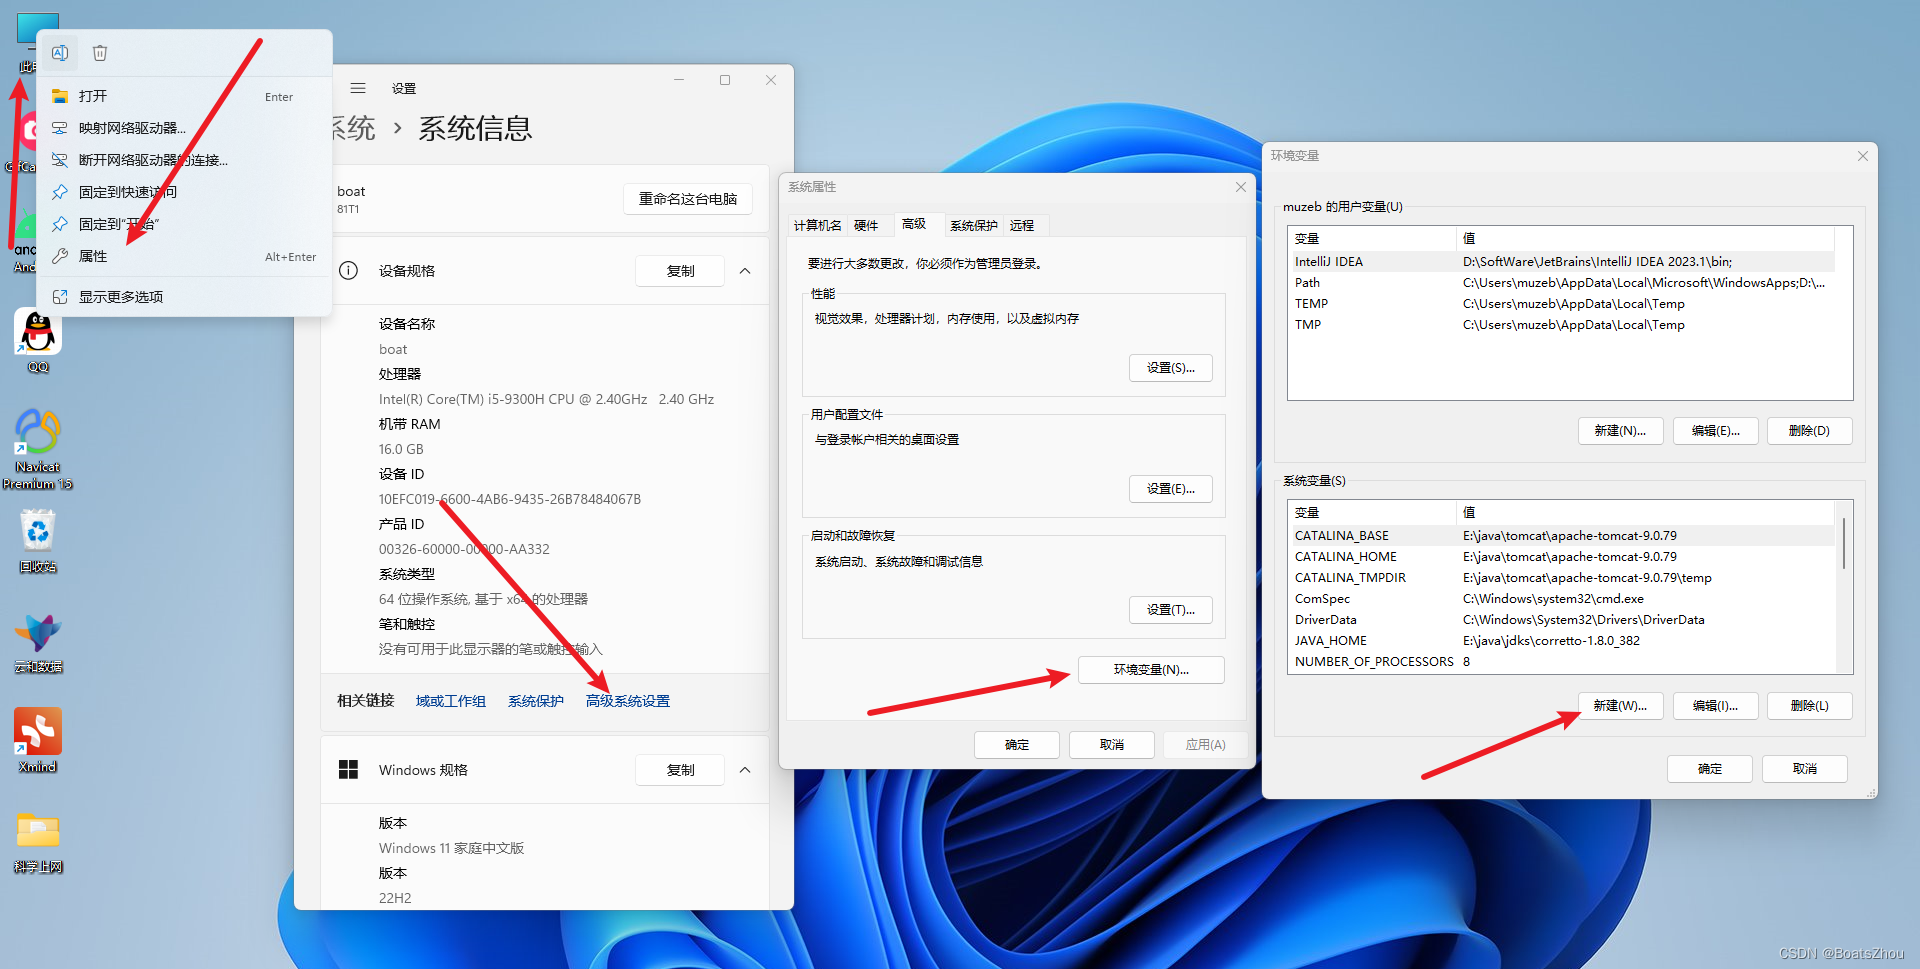
Task: Select CATALINA_TMPDIR system variable row
Action: (x=1562, y=578)
